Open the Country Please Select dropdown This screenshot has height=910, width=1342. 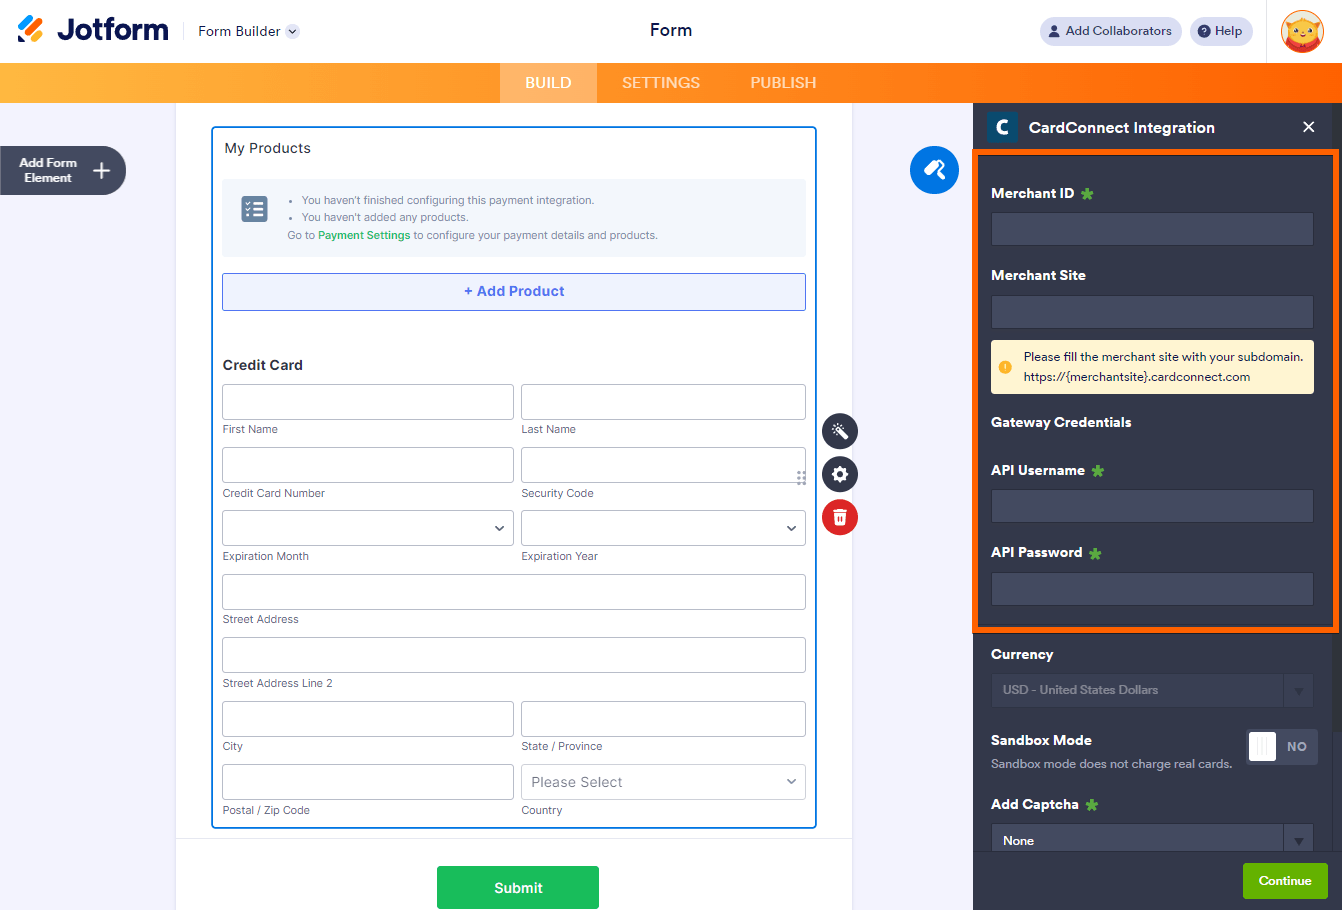coord(663,782)
